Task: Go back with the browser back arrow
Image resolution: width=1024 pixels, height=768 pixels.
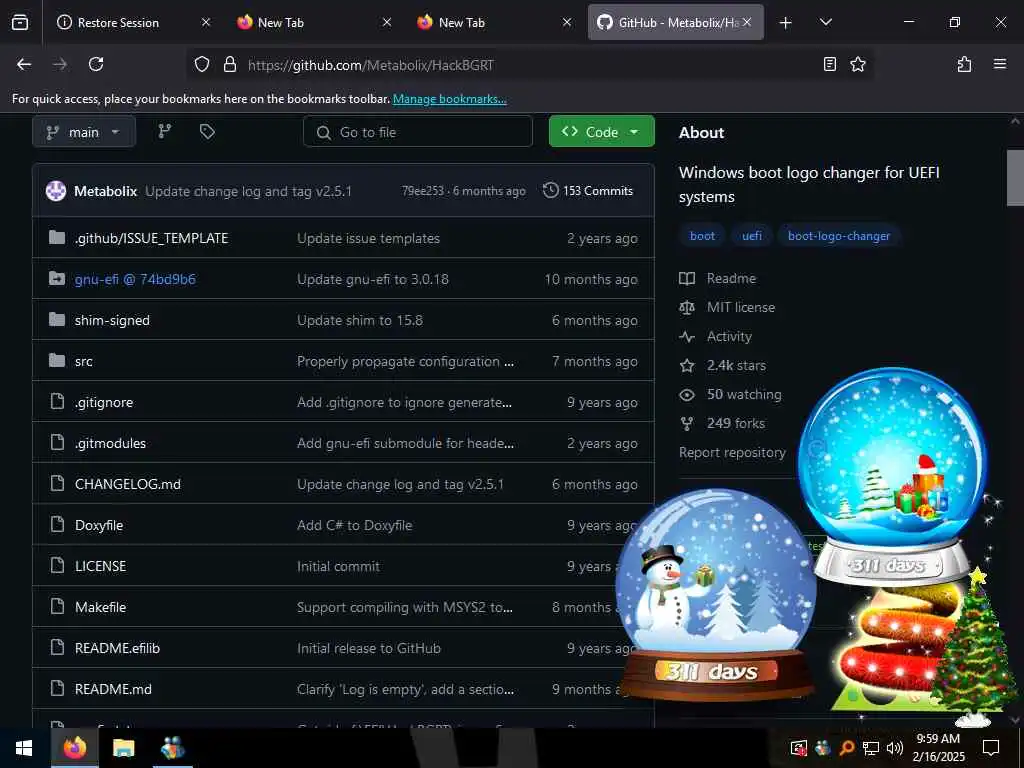Action: coord(24,64)
